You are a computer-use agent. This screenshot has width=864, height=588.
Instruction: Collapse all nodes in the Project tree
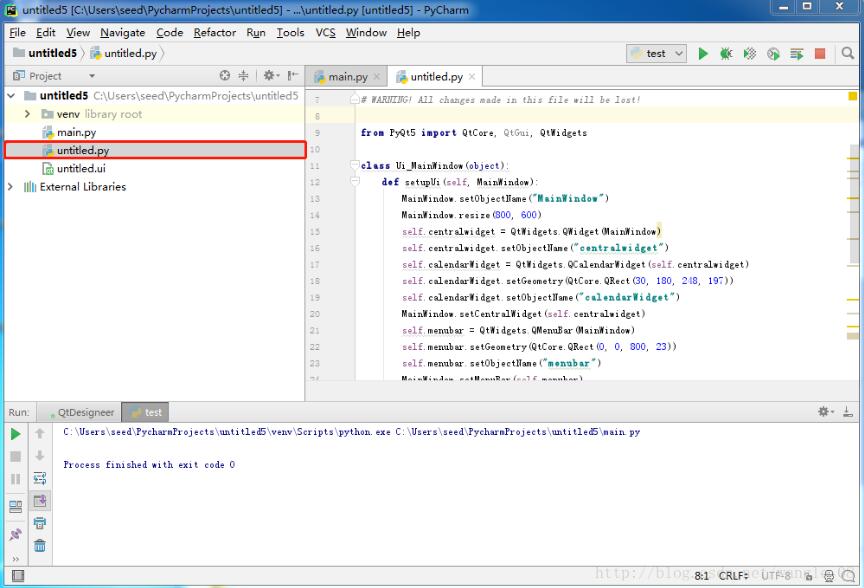[x=243, y=75]
